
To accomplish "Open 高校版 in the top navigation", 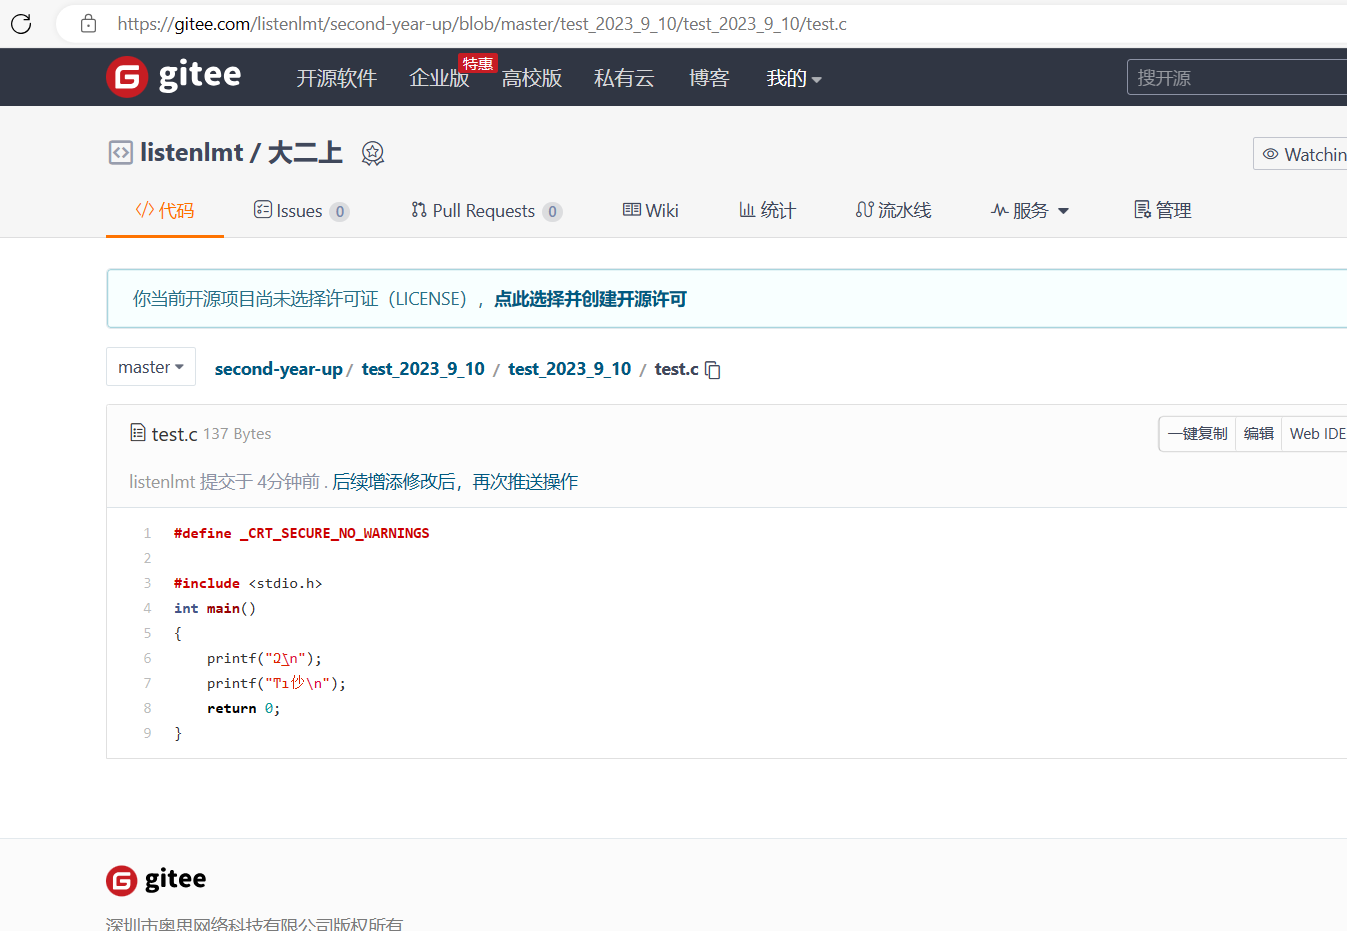I will [x=531, y=78].
